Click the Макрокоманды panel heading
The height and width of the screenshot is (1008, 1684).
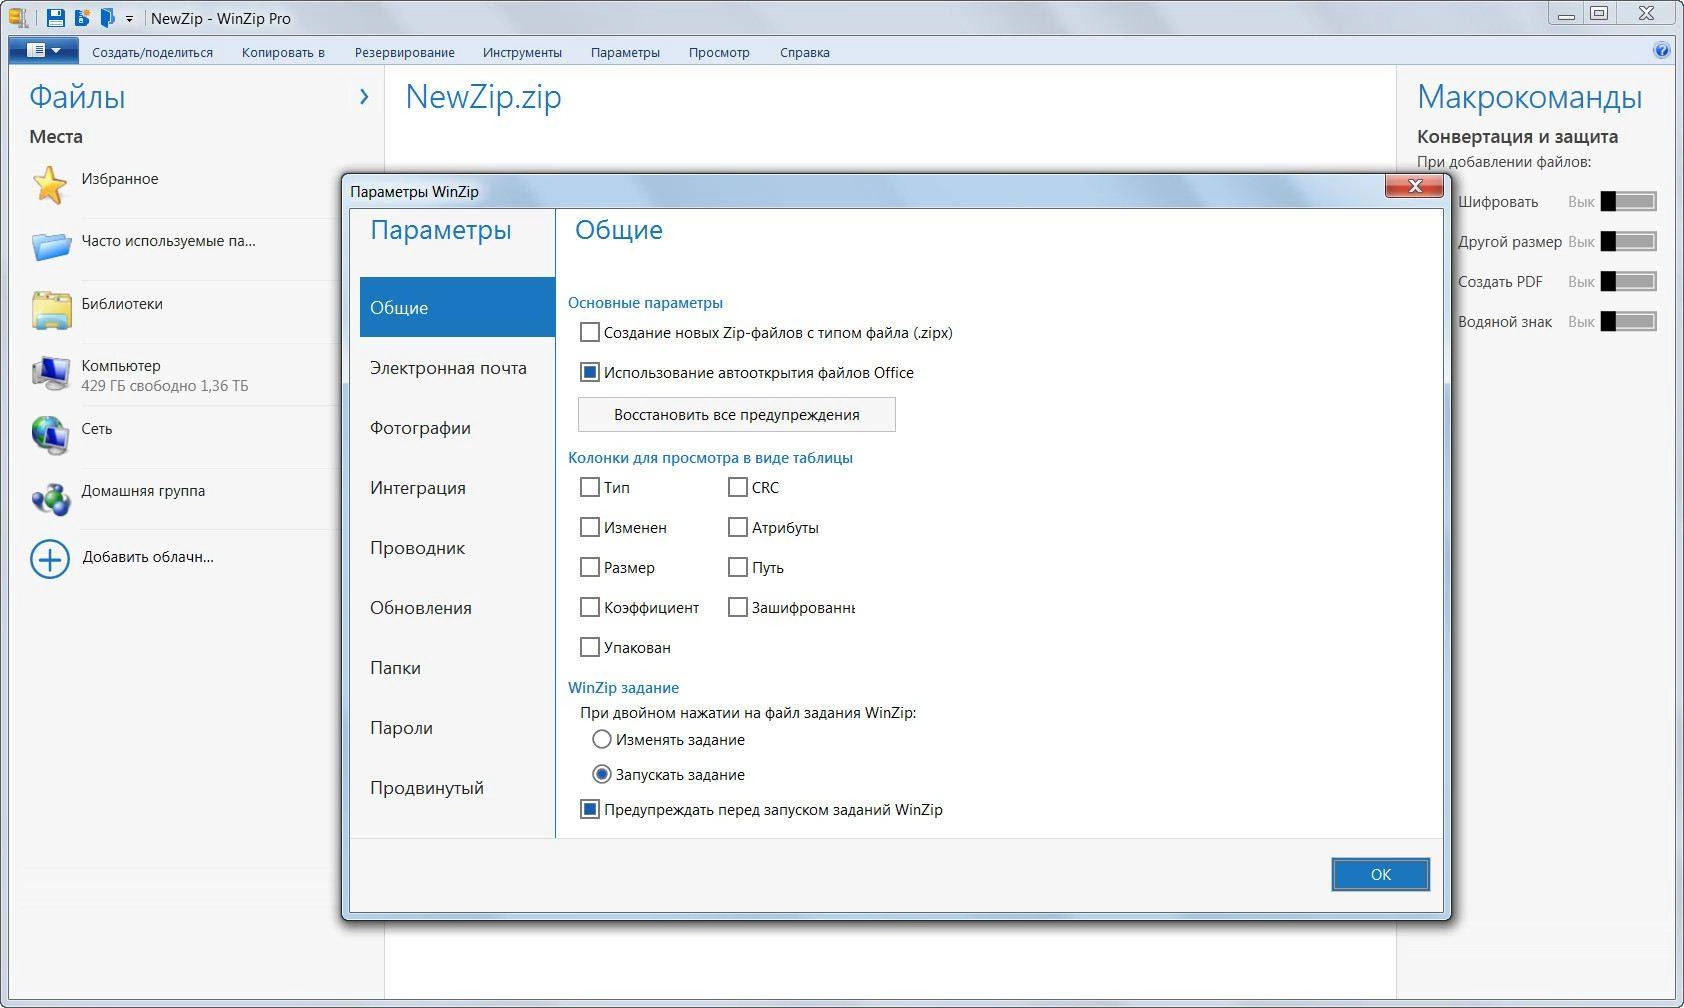click(x=1529, y=97)
